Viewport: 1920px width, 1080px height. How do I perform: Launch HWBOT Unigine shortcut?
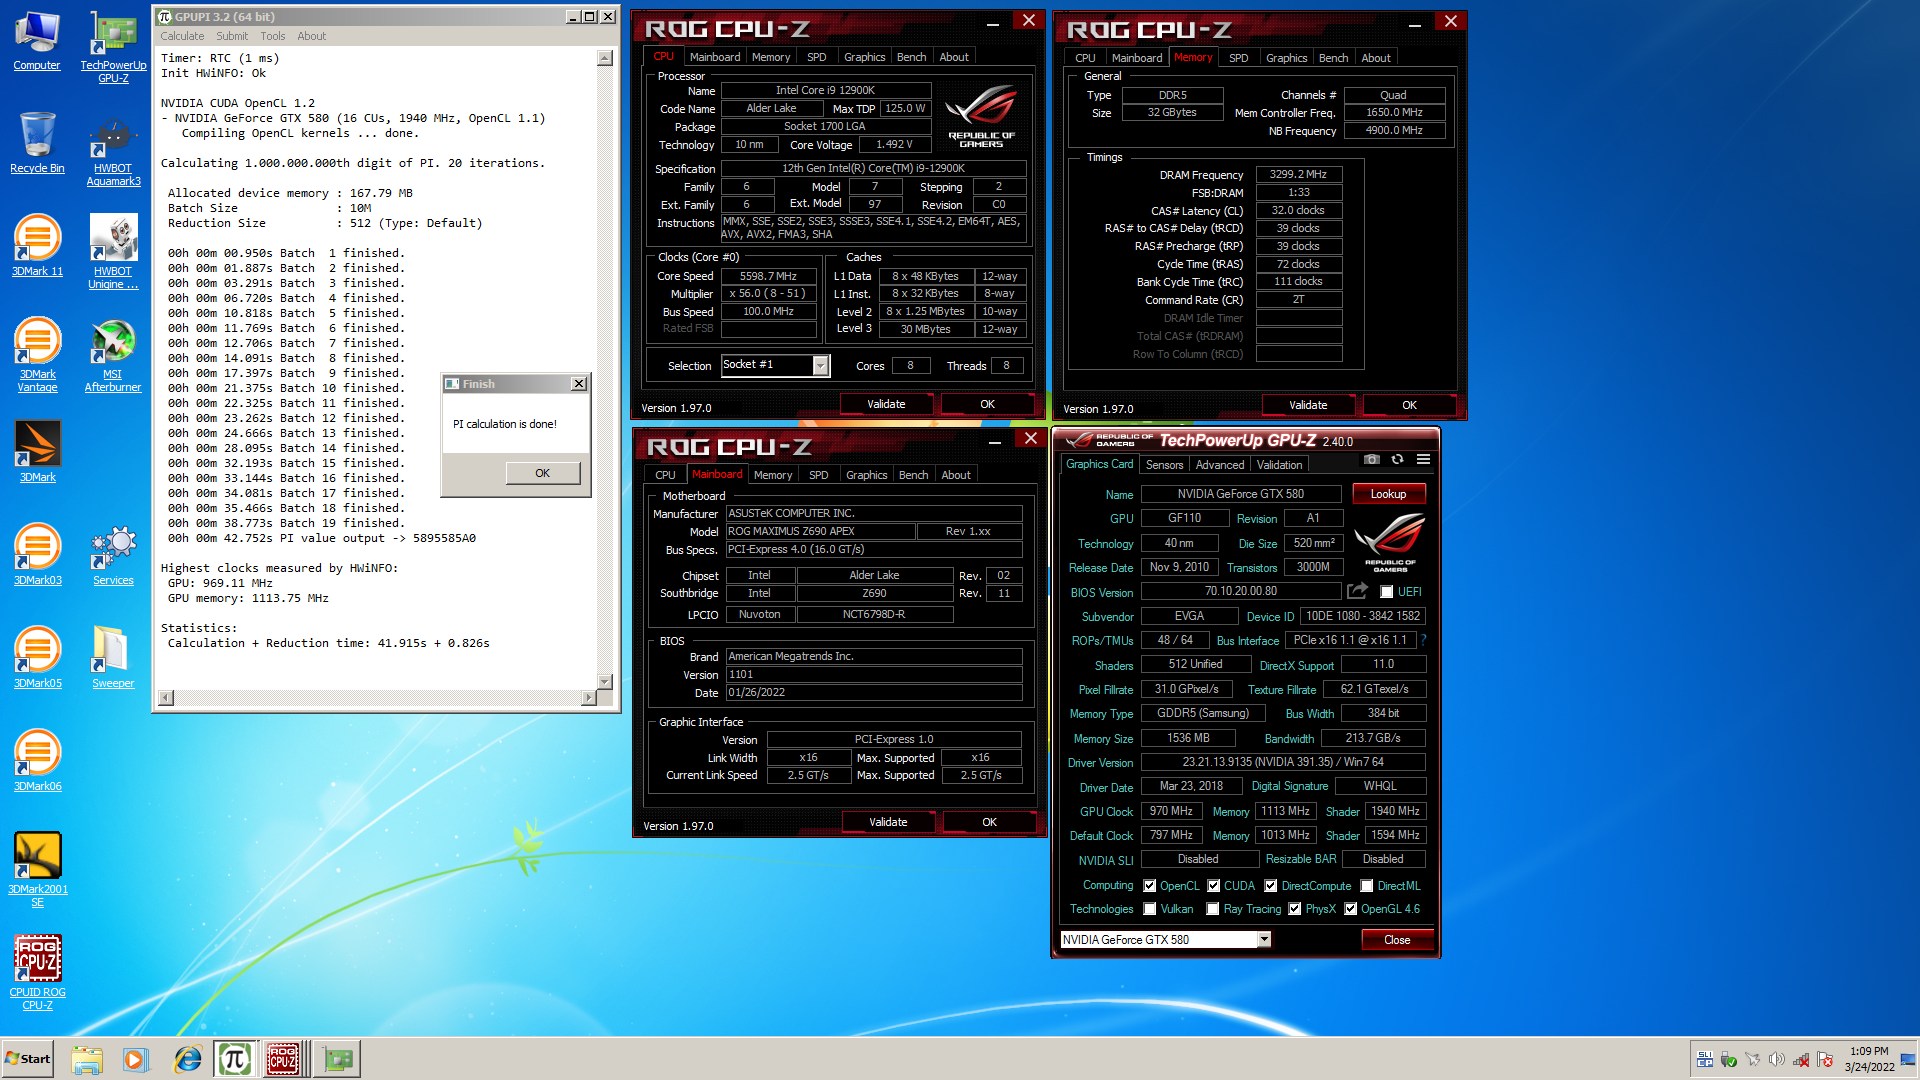(113, 252)
